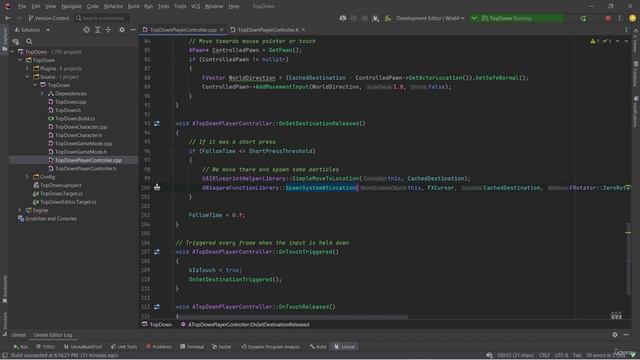The width and height of the screenshot is (640, 360).
Task: Select Scratches and Consoles node
Action: coord(51,219)
